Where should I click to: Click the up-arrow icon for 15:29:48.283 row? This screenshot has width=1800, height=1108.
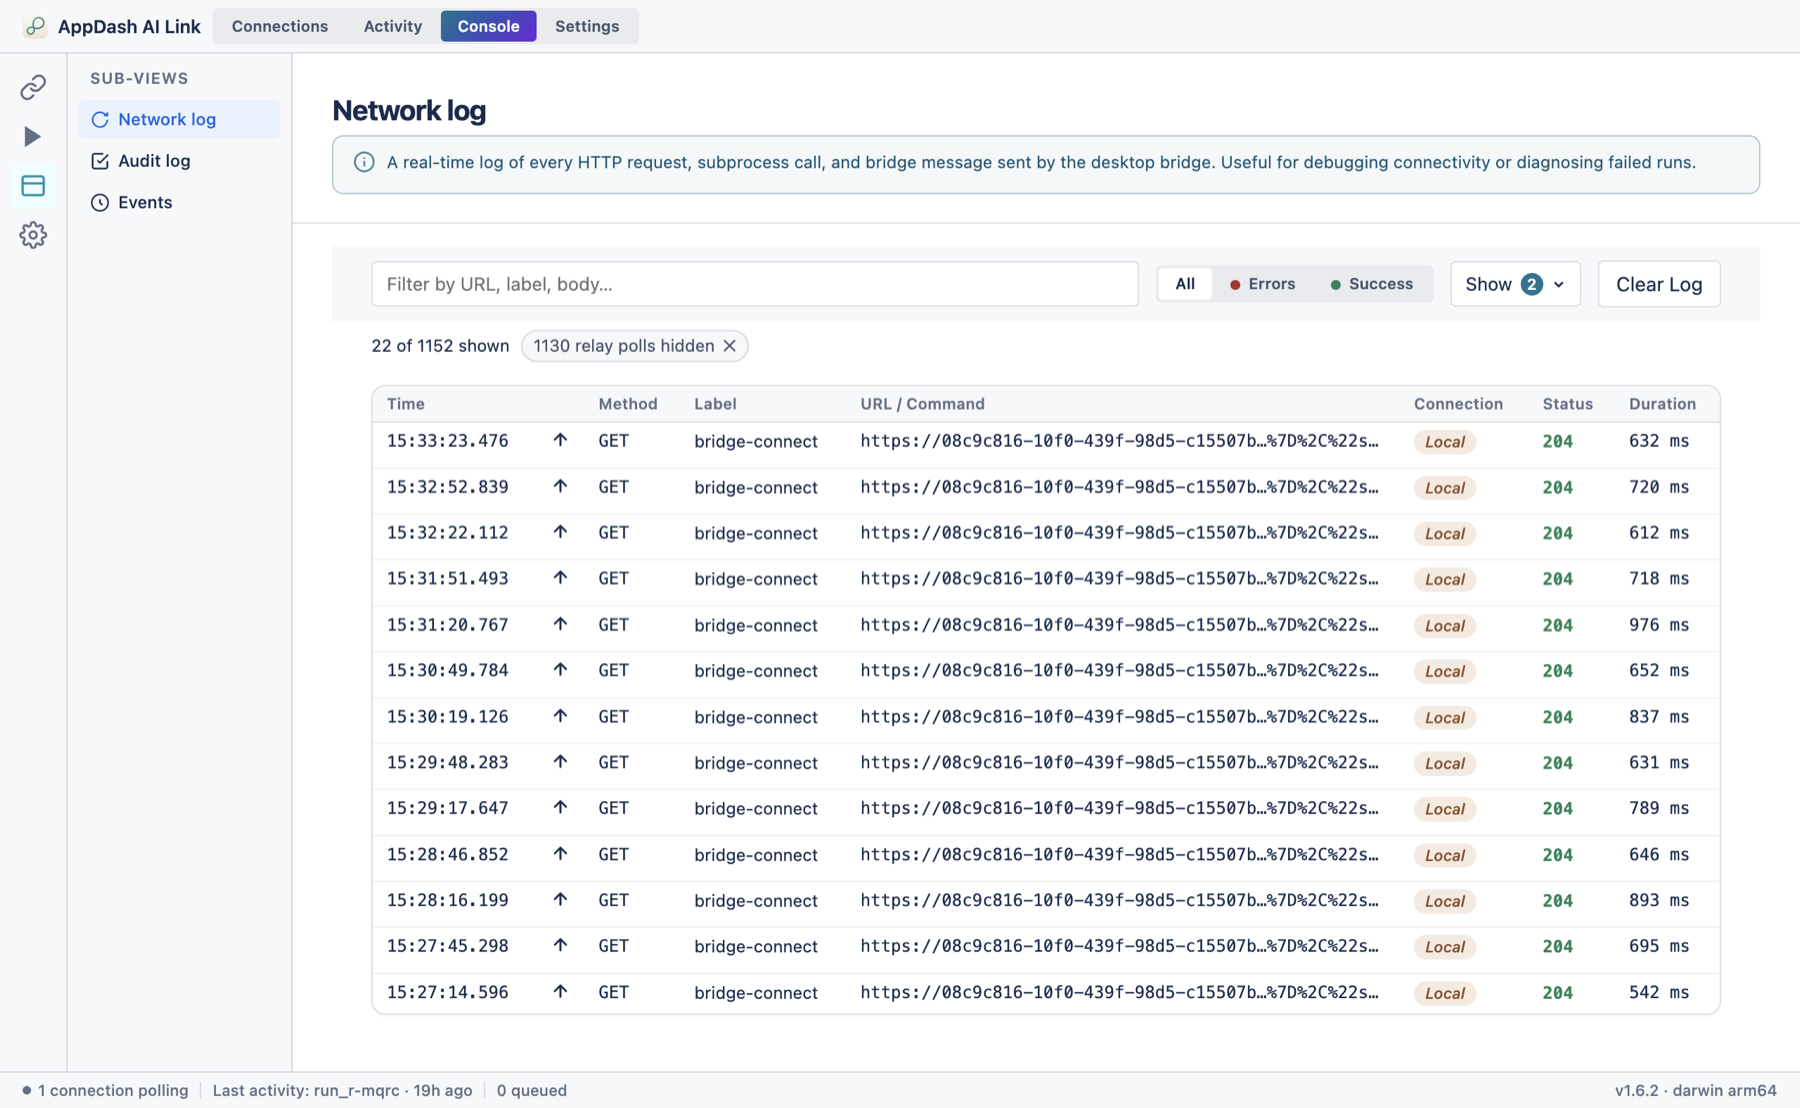[560, 762]
